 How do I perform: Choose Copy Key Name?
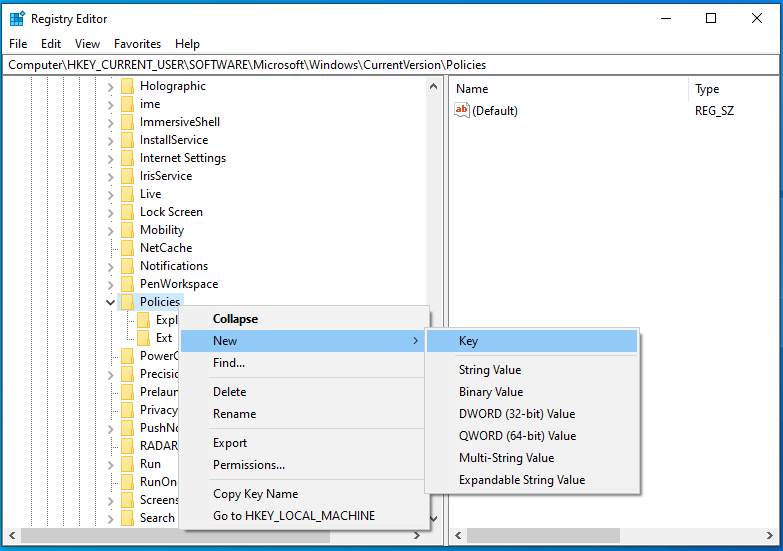pyautogui.click(x=305, y=494)
